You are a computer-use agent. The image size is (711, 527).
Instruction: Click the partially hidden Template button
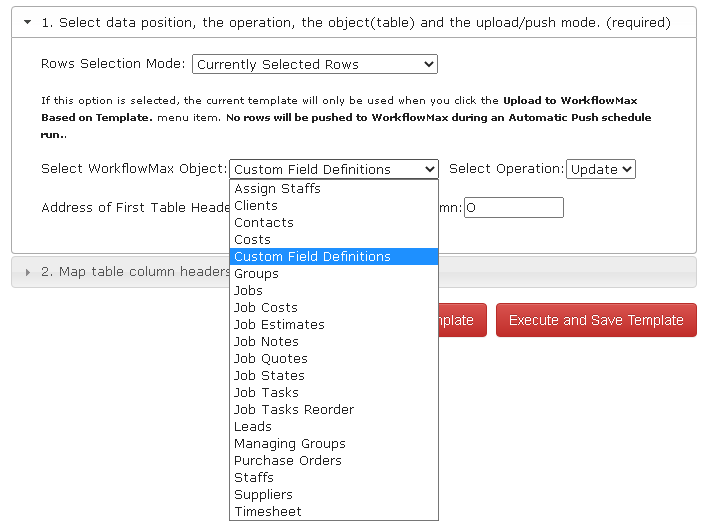pyautogui.click(x=463, y=320)
